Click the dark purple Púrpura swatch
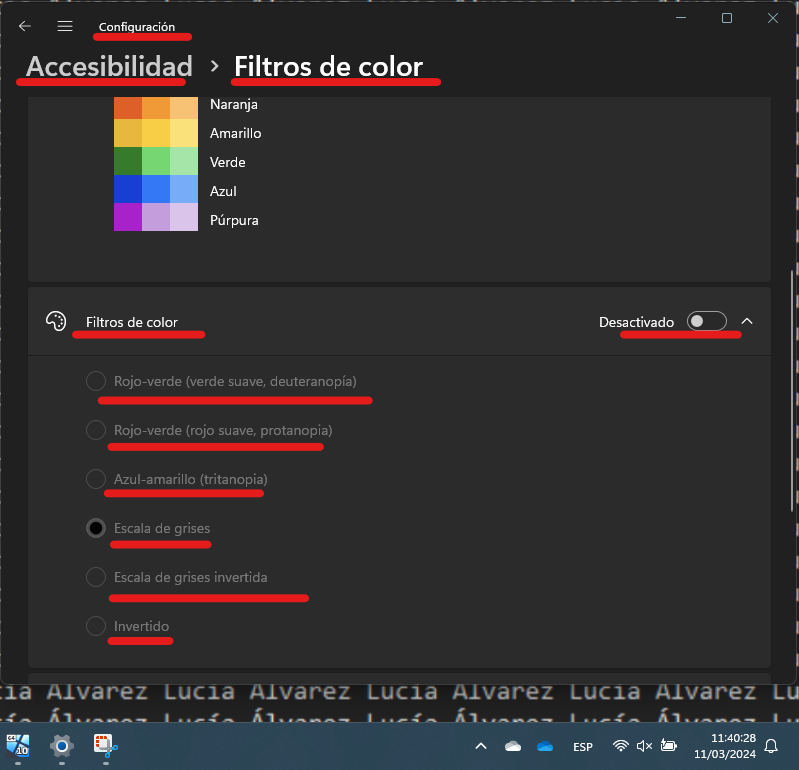Screen dimensions: 799x770 click(x=128, y=217)
